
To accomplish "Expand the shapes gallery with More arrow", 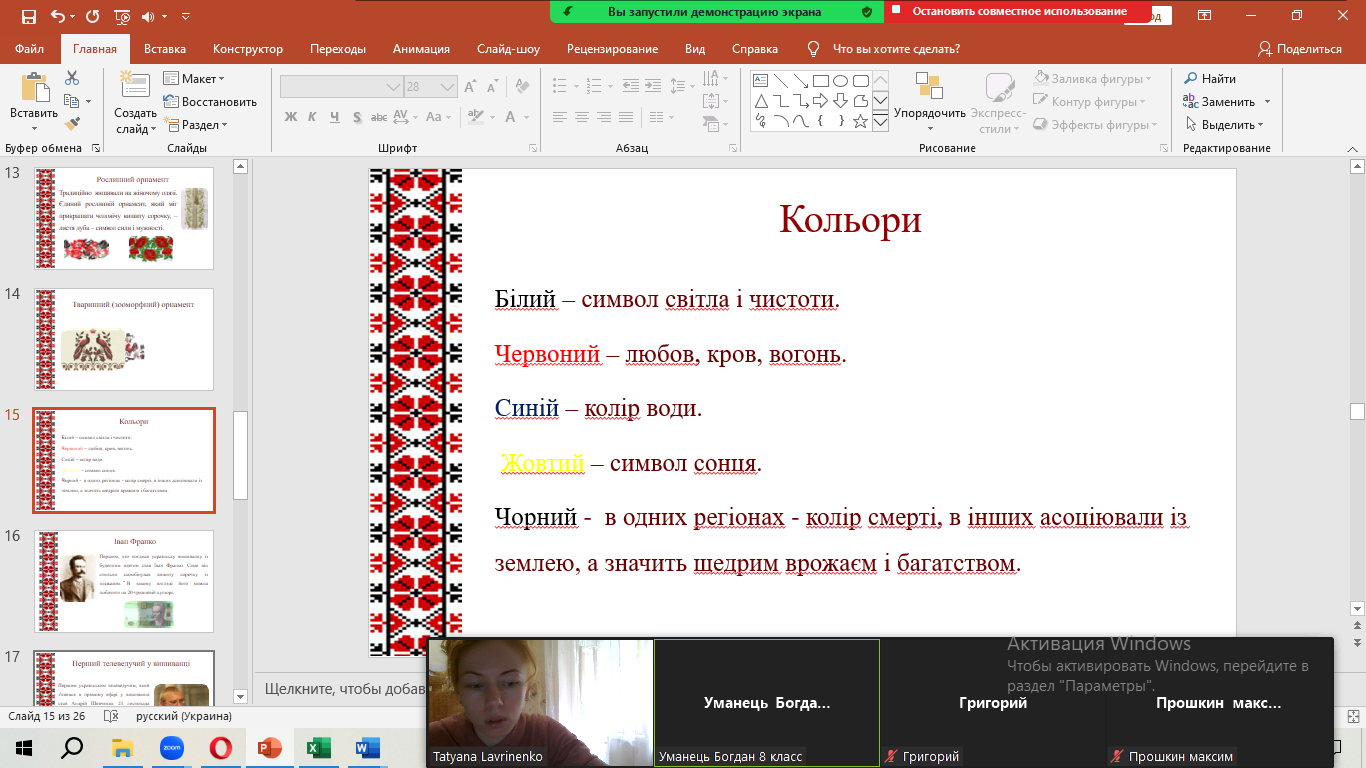I will pos(880,122).
